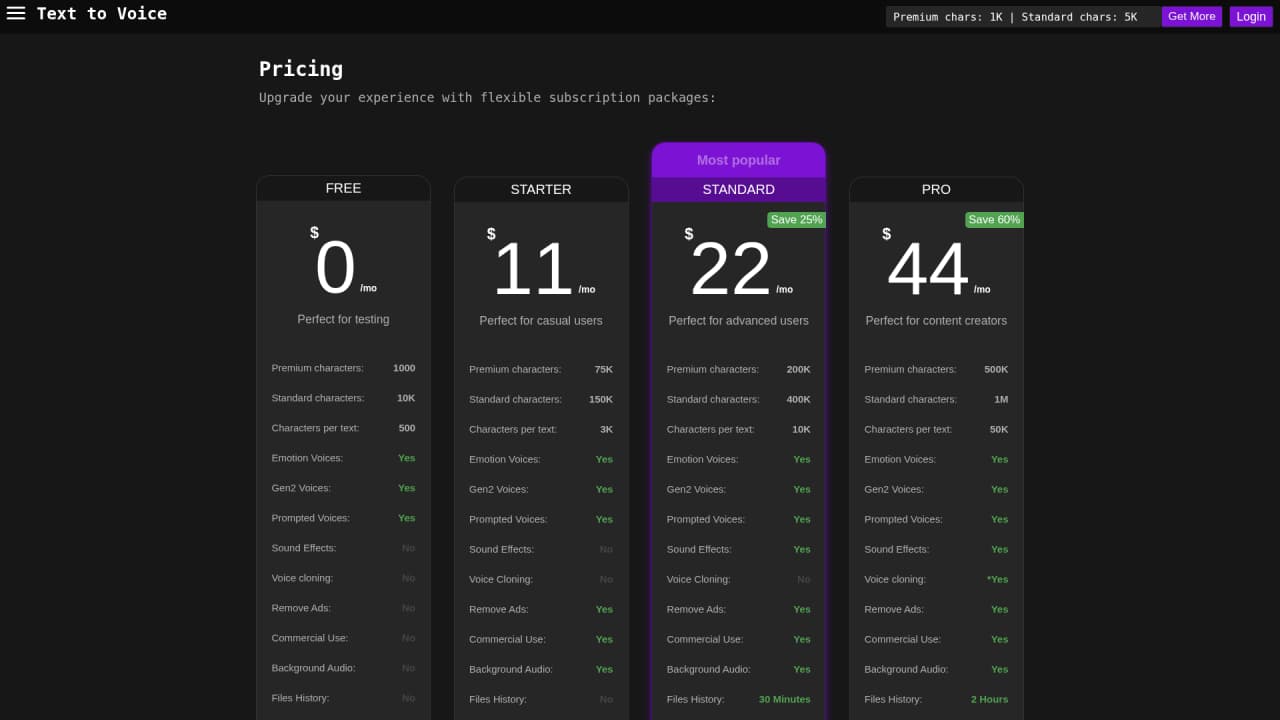Click the Pro plan's Commercial Use label
This screenshot has width=1280, height=720.
point(903,639)
